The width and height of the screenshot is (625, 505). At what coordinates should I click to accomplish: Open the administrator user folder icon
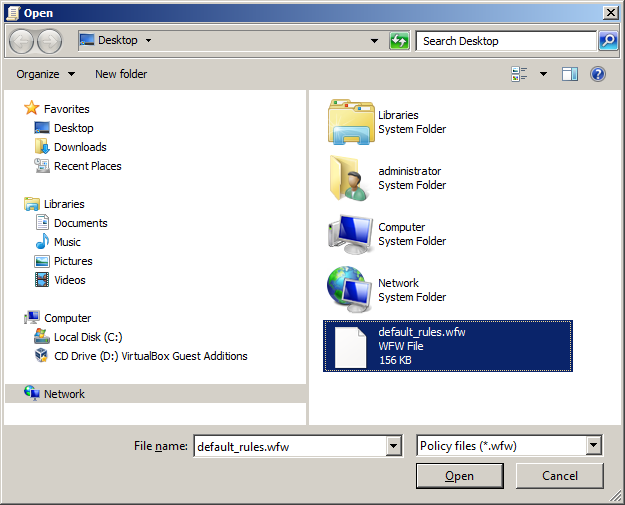pos(350,178)
